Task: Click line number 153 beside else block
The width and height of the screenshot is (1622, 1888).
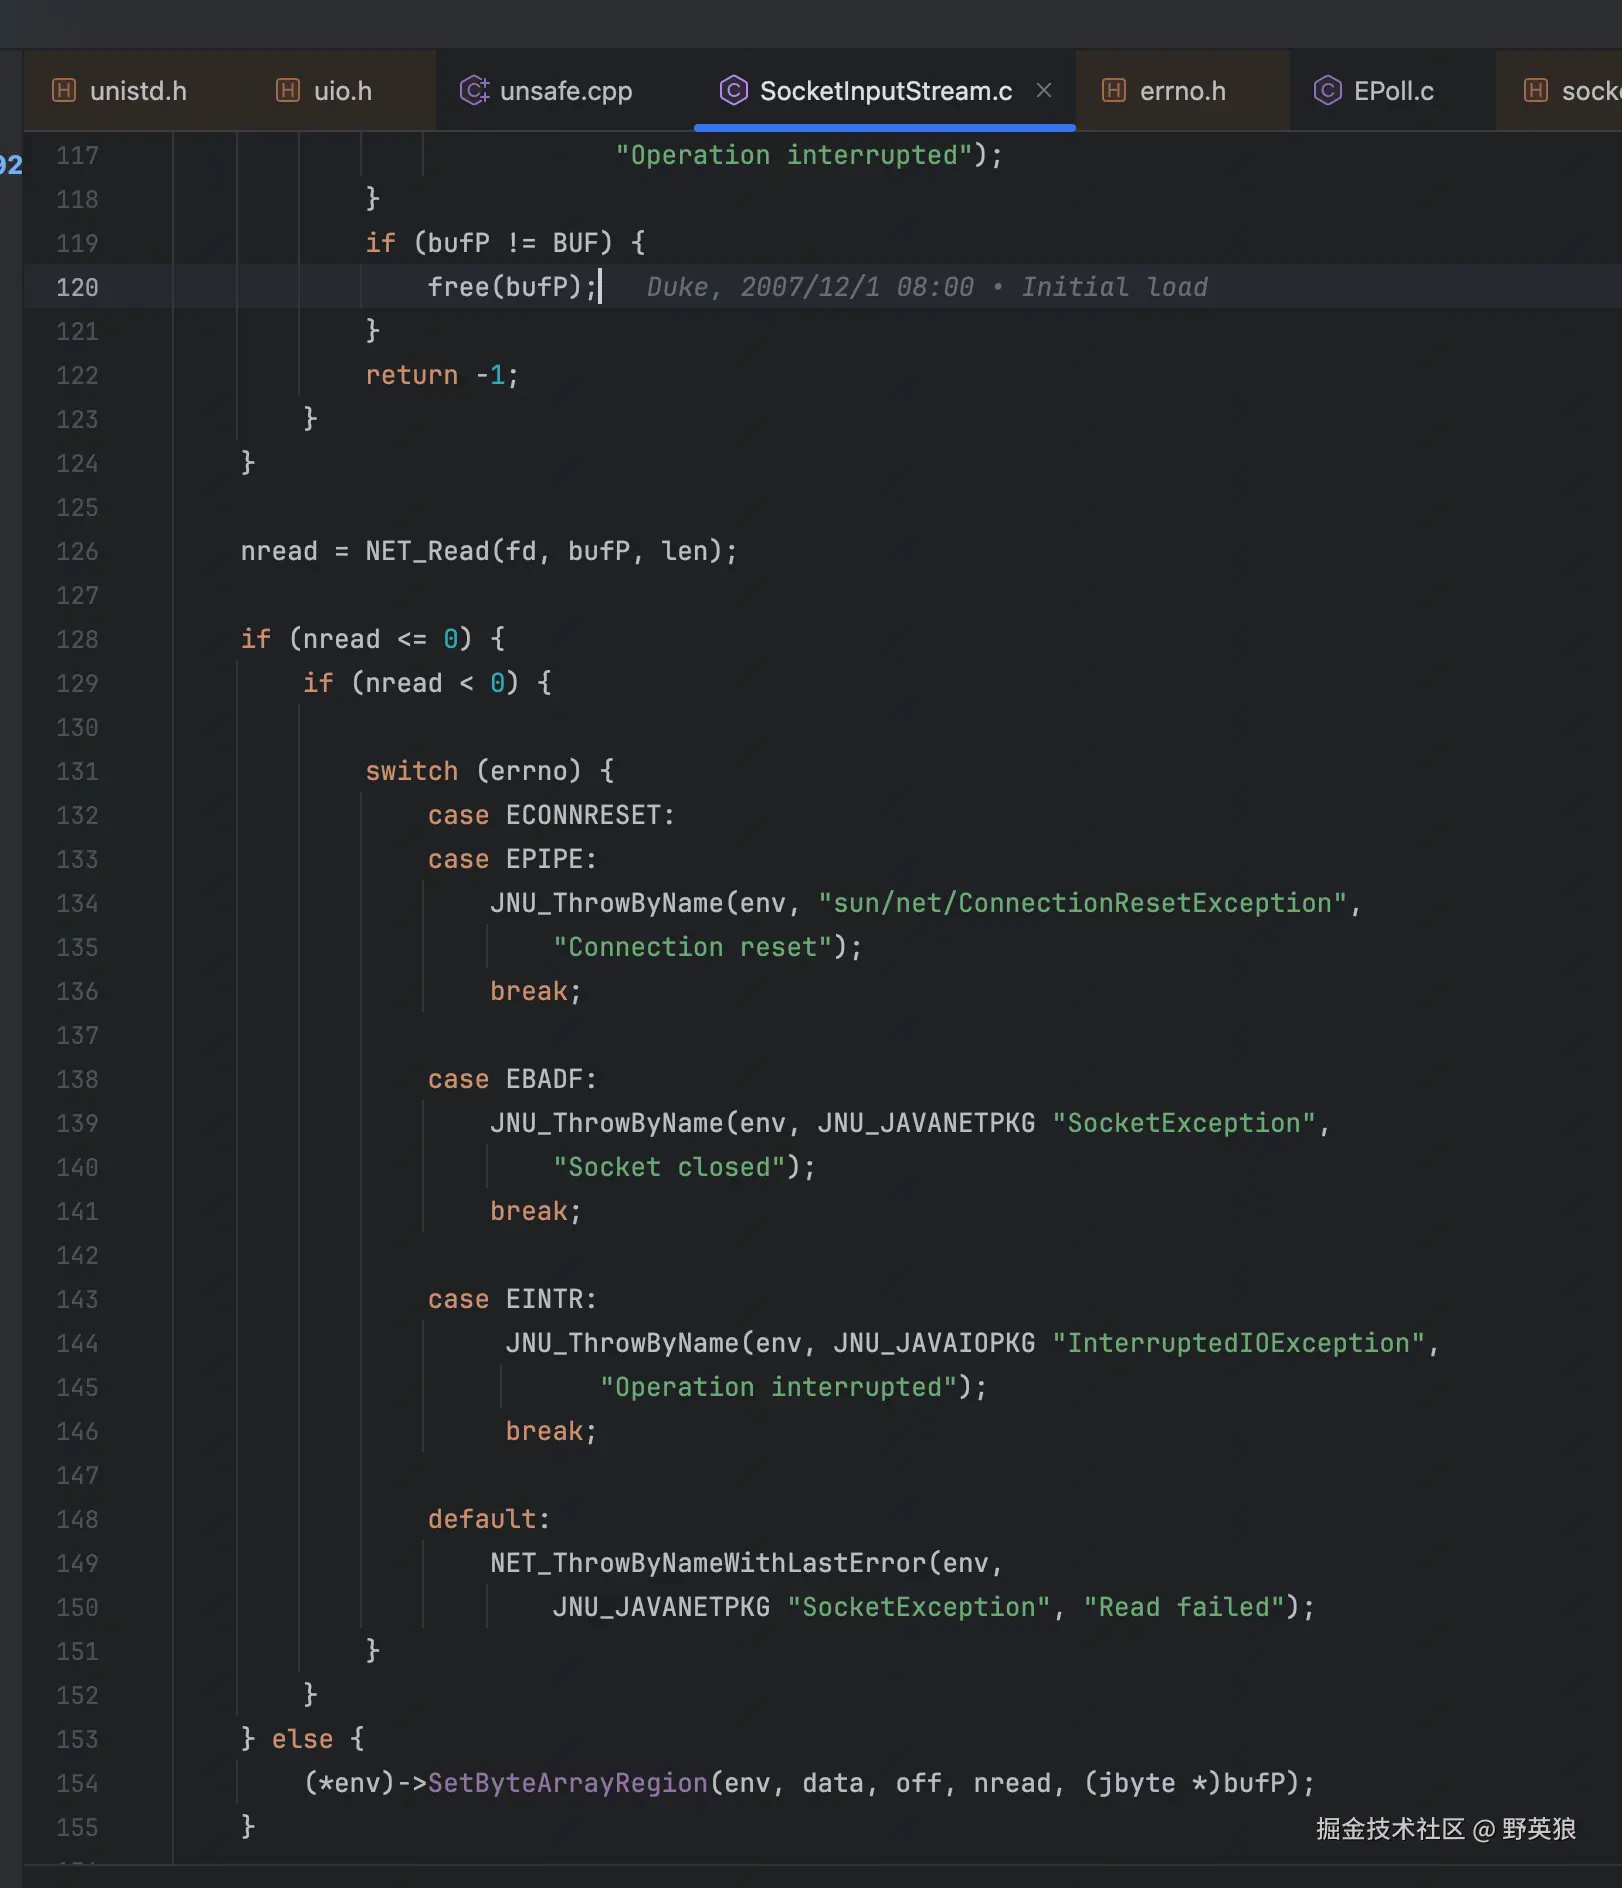Action: [77, 1739]
